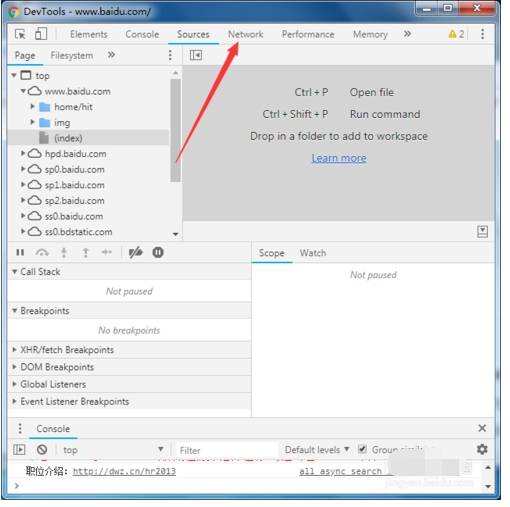Image resolution: width=510 pixels, height=507 pixels.
Task: Show the console sidebar
Action: click(19, 450)
